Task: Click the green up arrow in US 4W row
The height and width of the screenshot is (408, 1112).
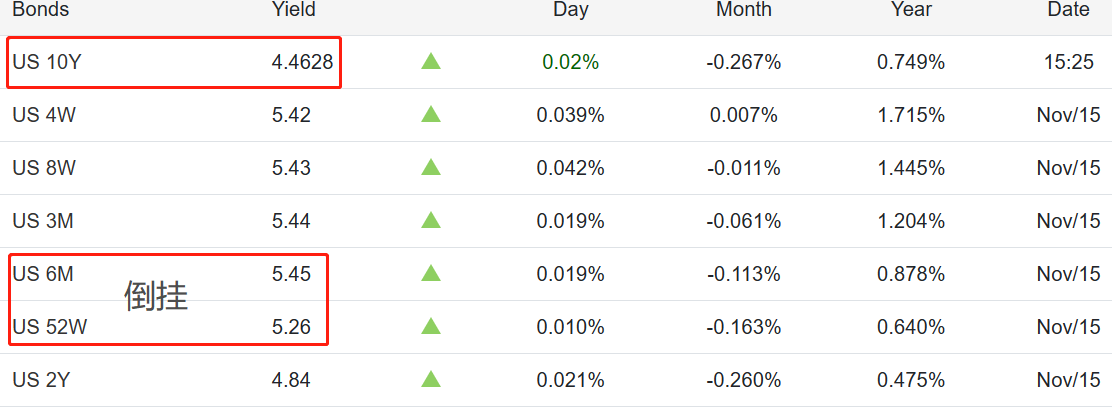Action: point(431,115)
